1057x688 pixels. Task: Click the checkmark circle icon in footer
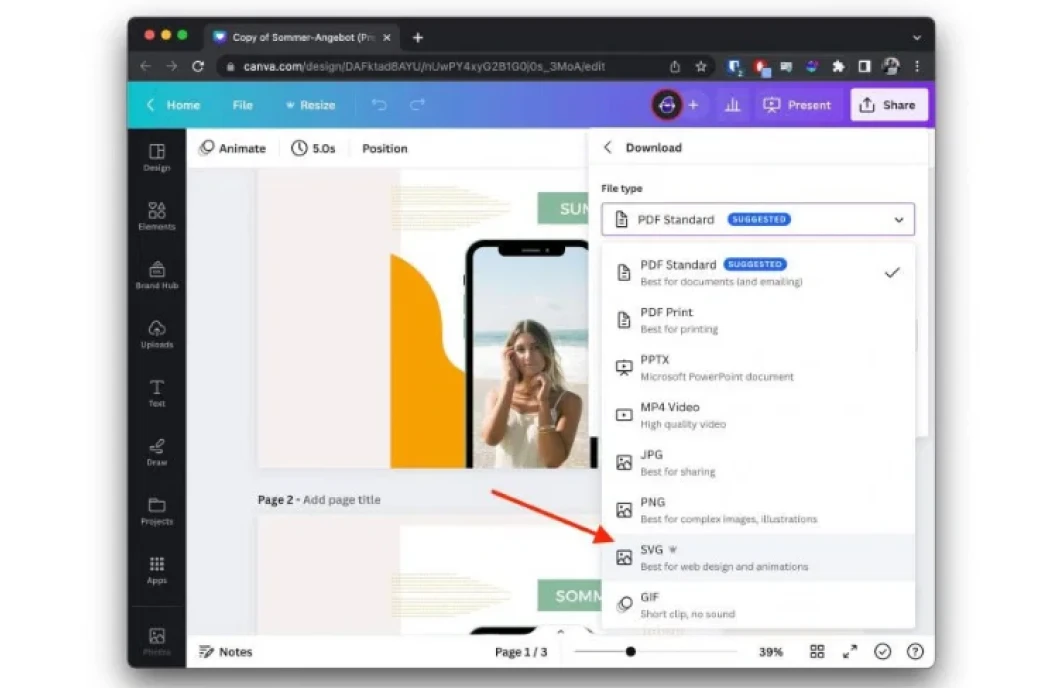(x=882, y=652)
